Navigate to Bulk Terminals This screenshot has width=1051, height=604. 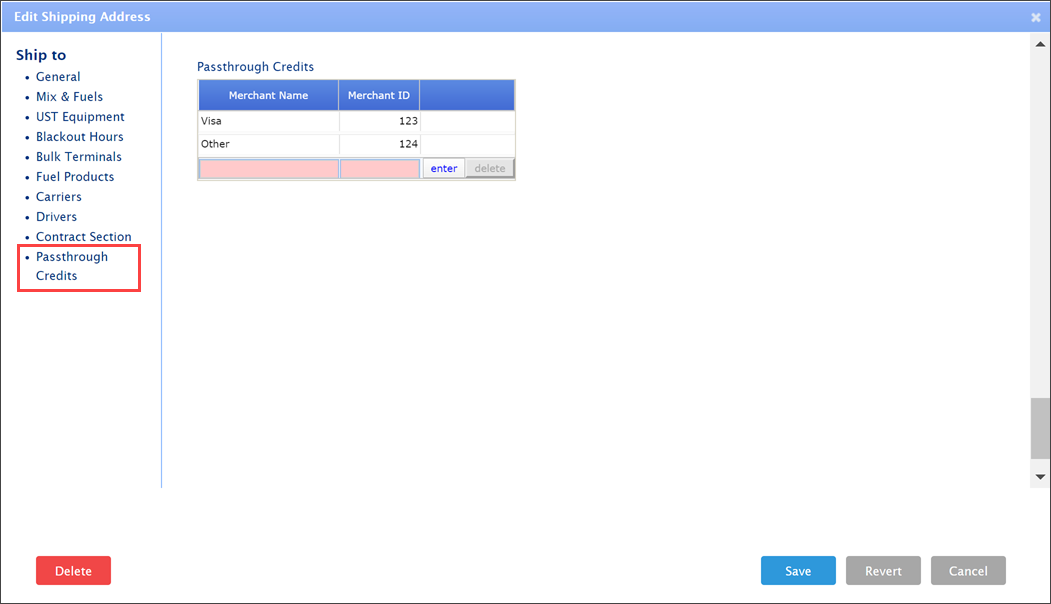[79, 157]
